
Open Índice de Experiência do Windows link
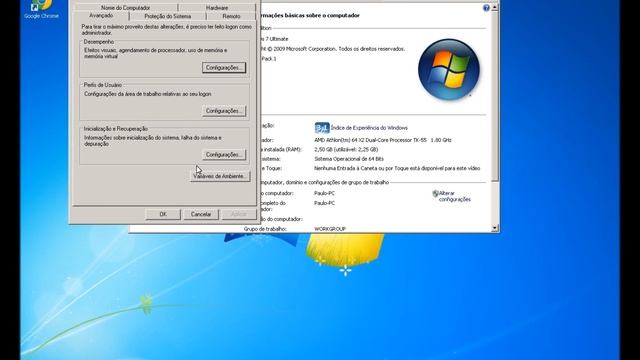pyautogui.click(x=369, y=128)
